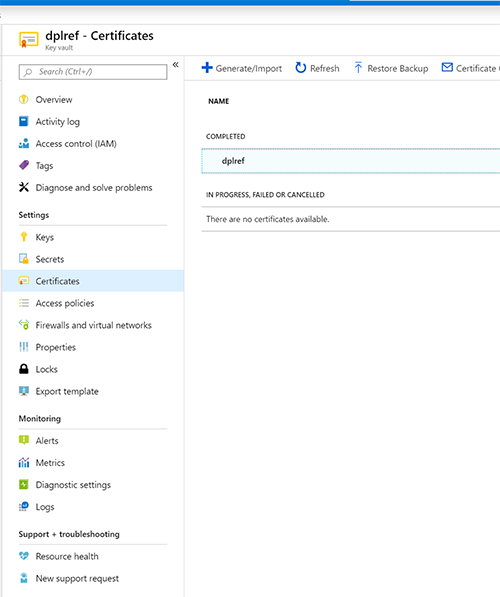Click the black Locks padlock icon
This screenshot has height=597, width=500.
pos(24,369)
